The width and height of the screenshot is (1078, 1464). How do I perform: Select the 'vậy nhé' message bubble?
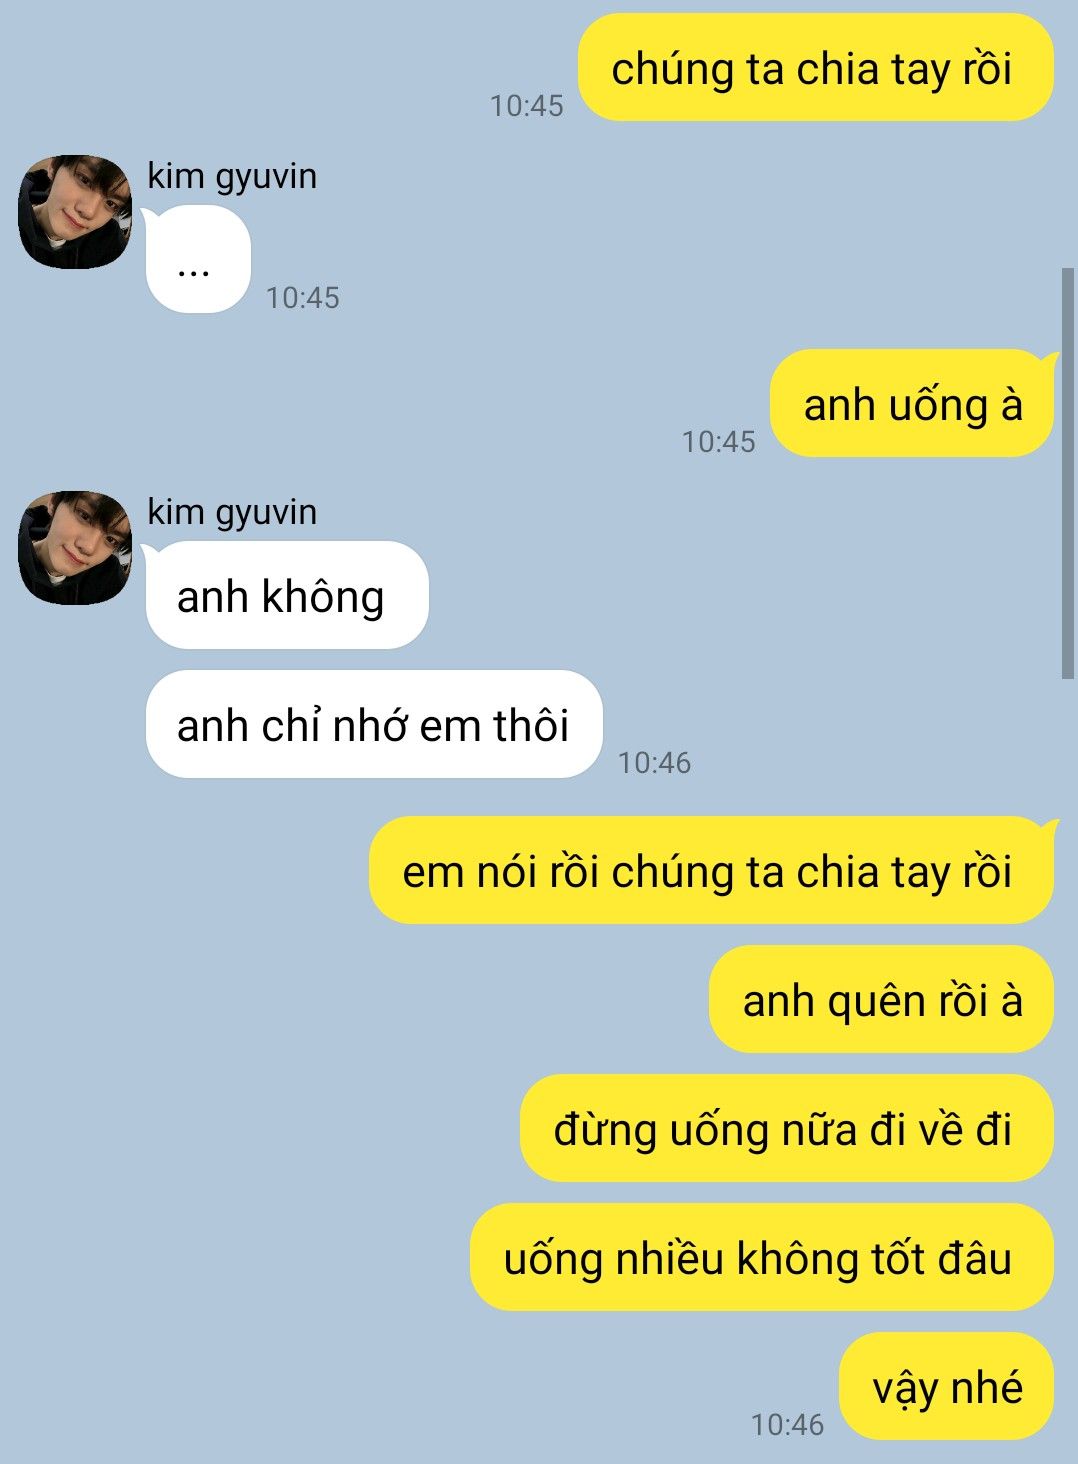[947, 1386]
